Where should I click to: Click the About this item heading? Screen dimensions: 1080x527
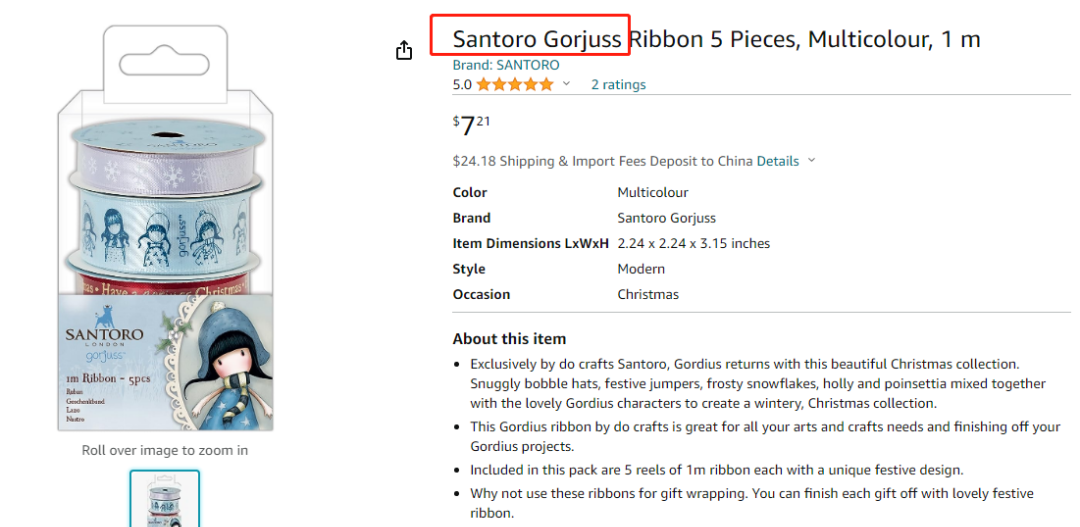(x=509, y=339)
